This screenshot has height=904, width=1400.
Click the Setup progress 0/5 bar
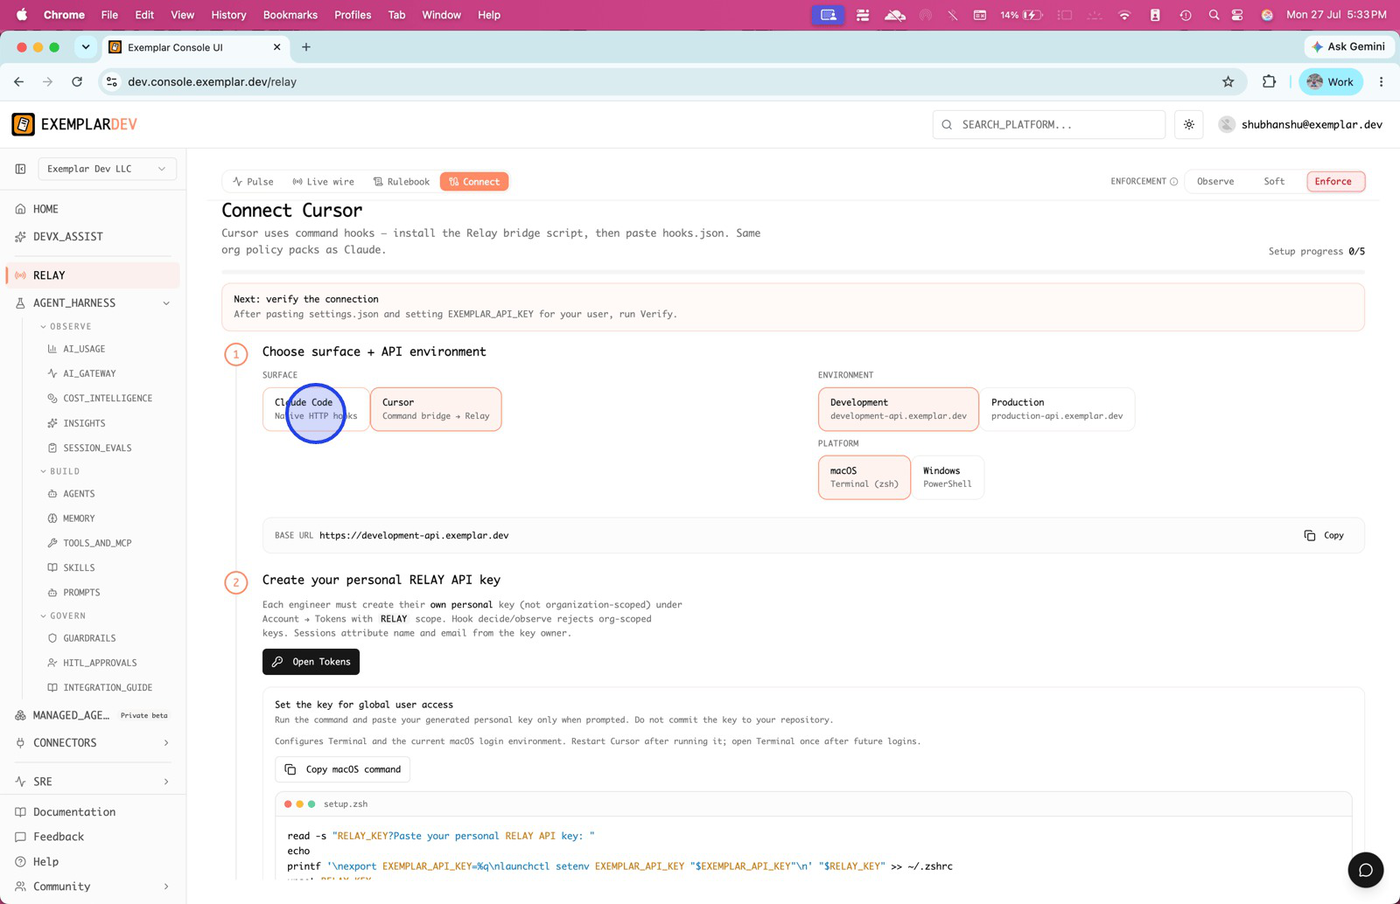click(x=793, y=270)
